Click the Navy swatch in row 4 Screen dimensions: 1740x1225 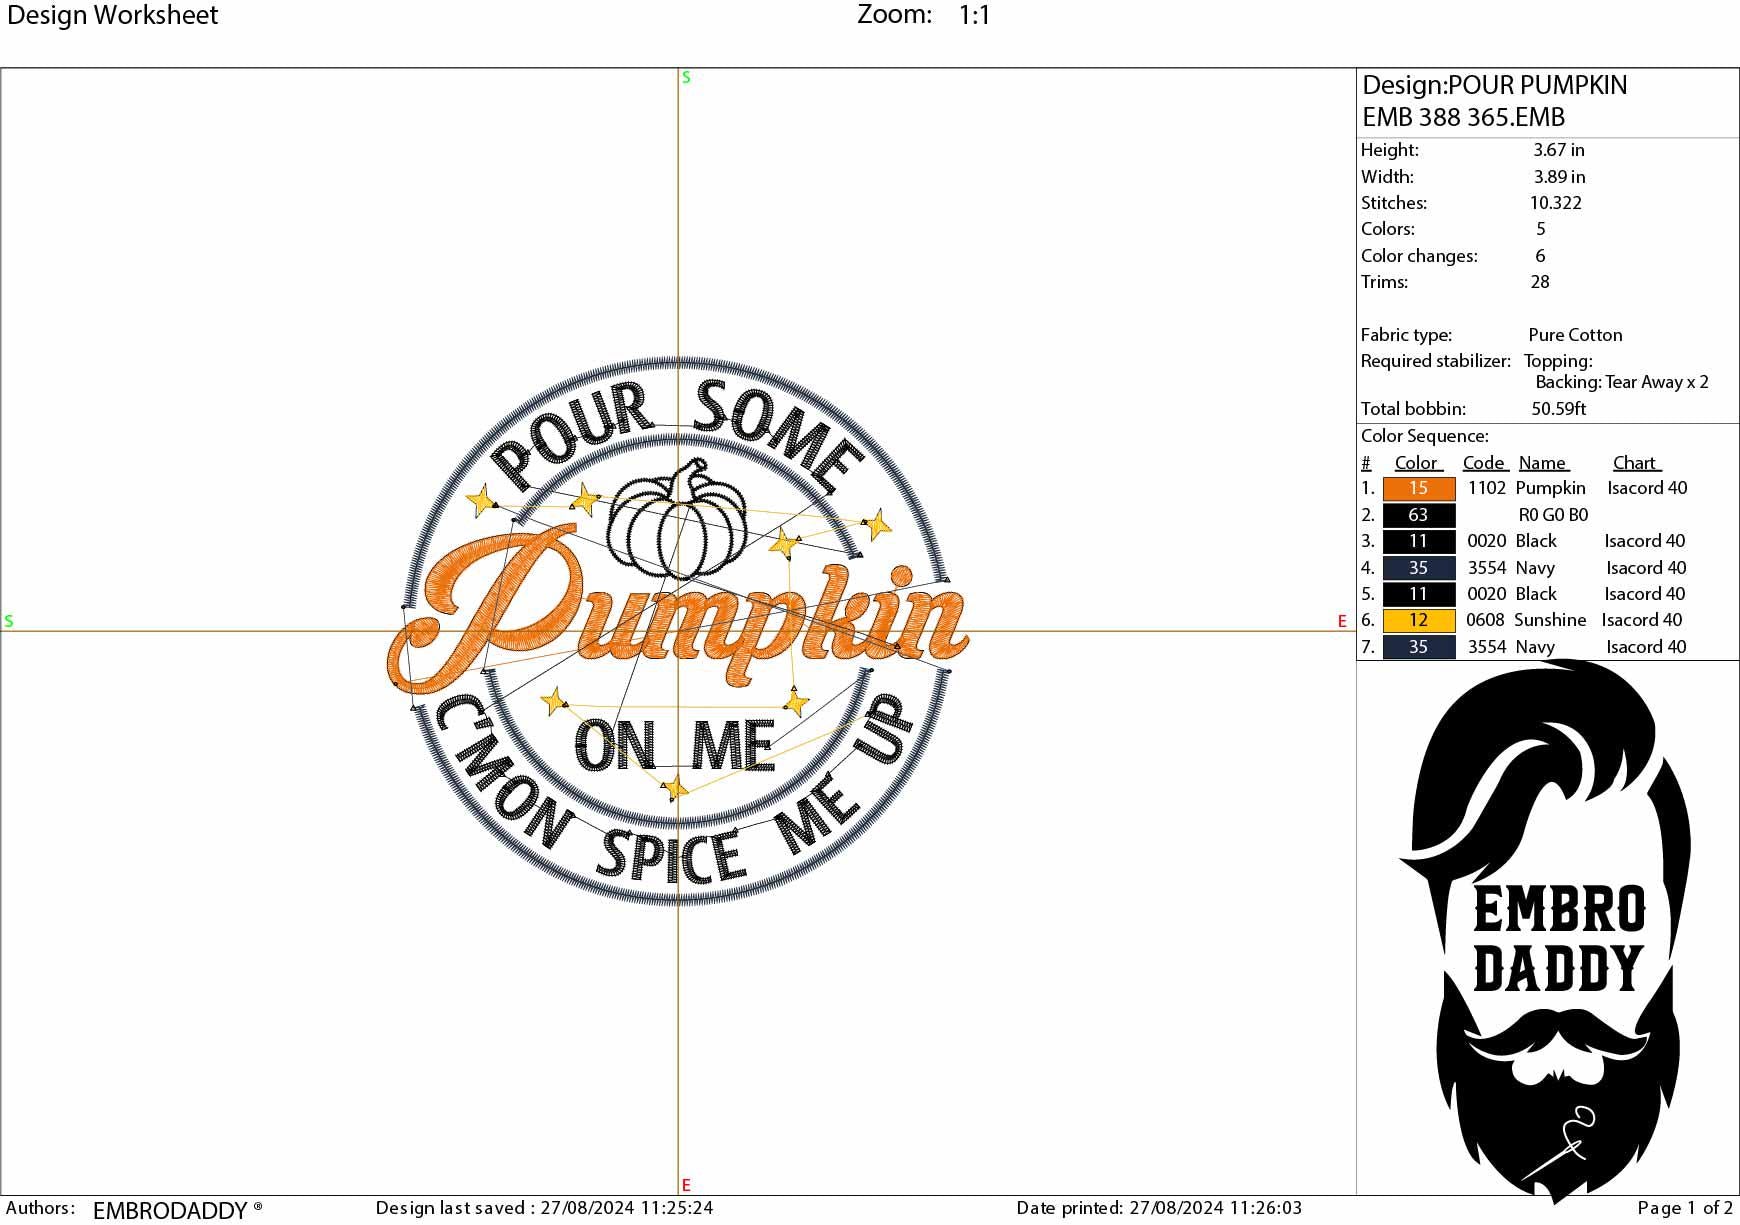click(x=1418, y=568)
